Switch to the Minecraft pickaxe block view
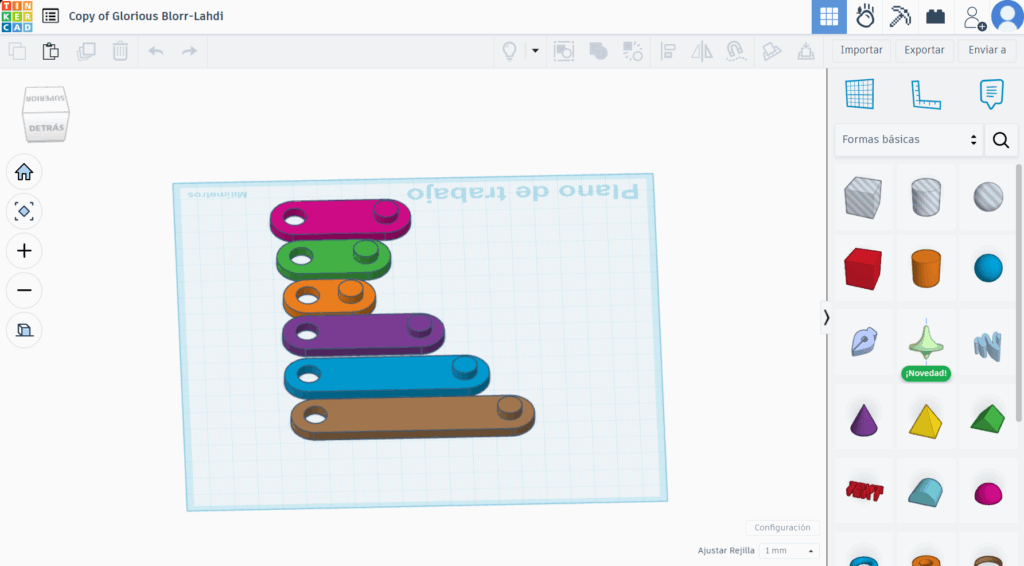This screenshot has height=566, width=1024. [x=900, y=17]
